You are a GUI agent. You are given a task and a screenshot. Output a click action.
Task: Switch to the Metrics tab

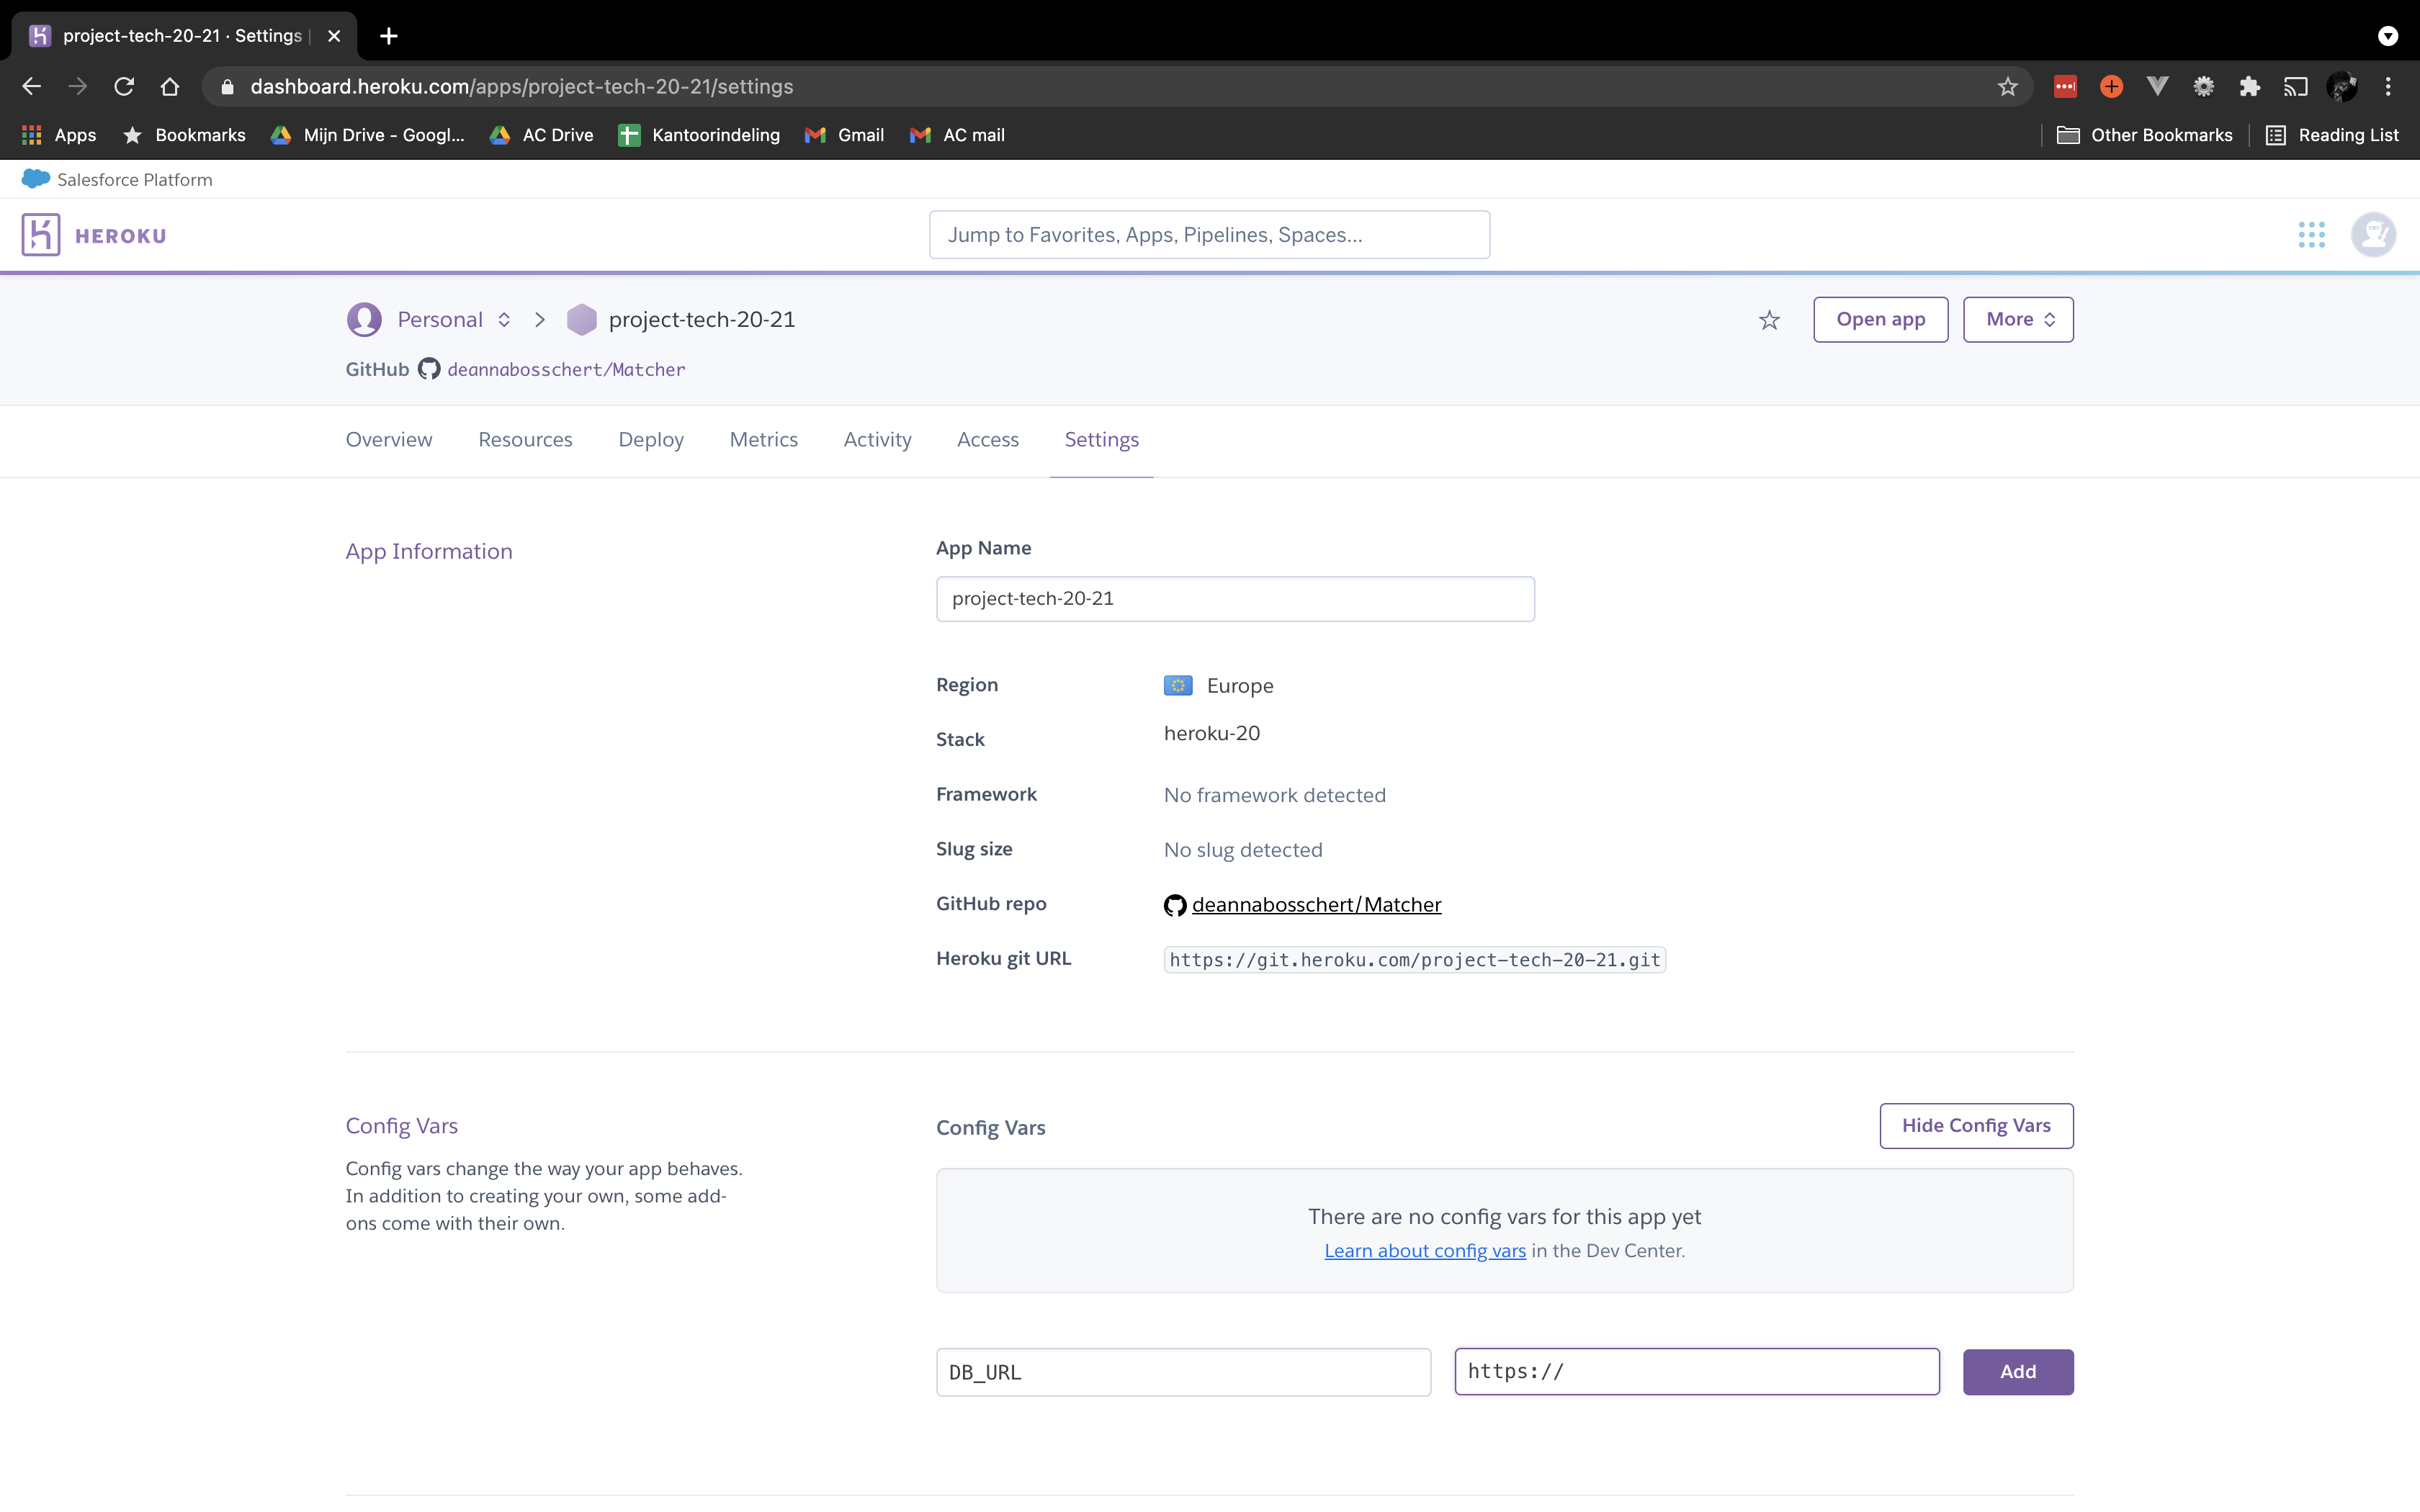[x=763, y=439]
